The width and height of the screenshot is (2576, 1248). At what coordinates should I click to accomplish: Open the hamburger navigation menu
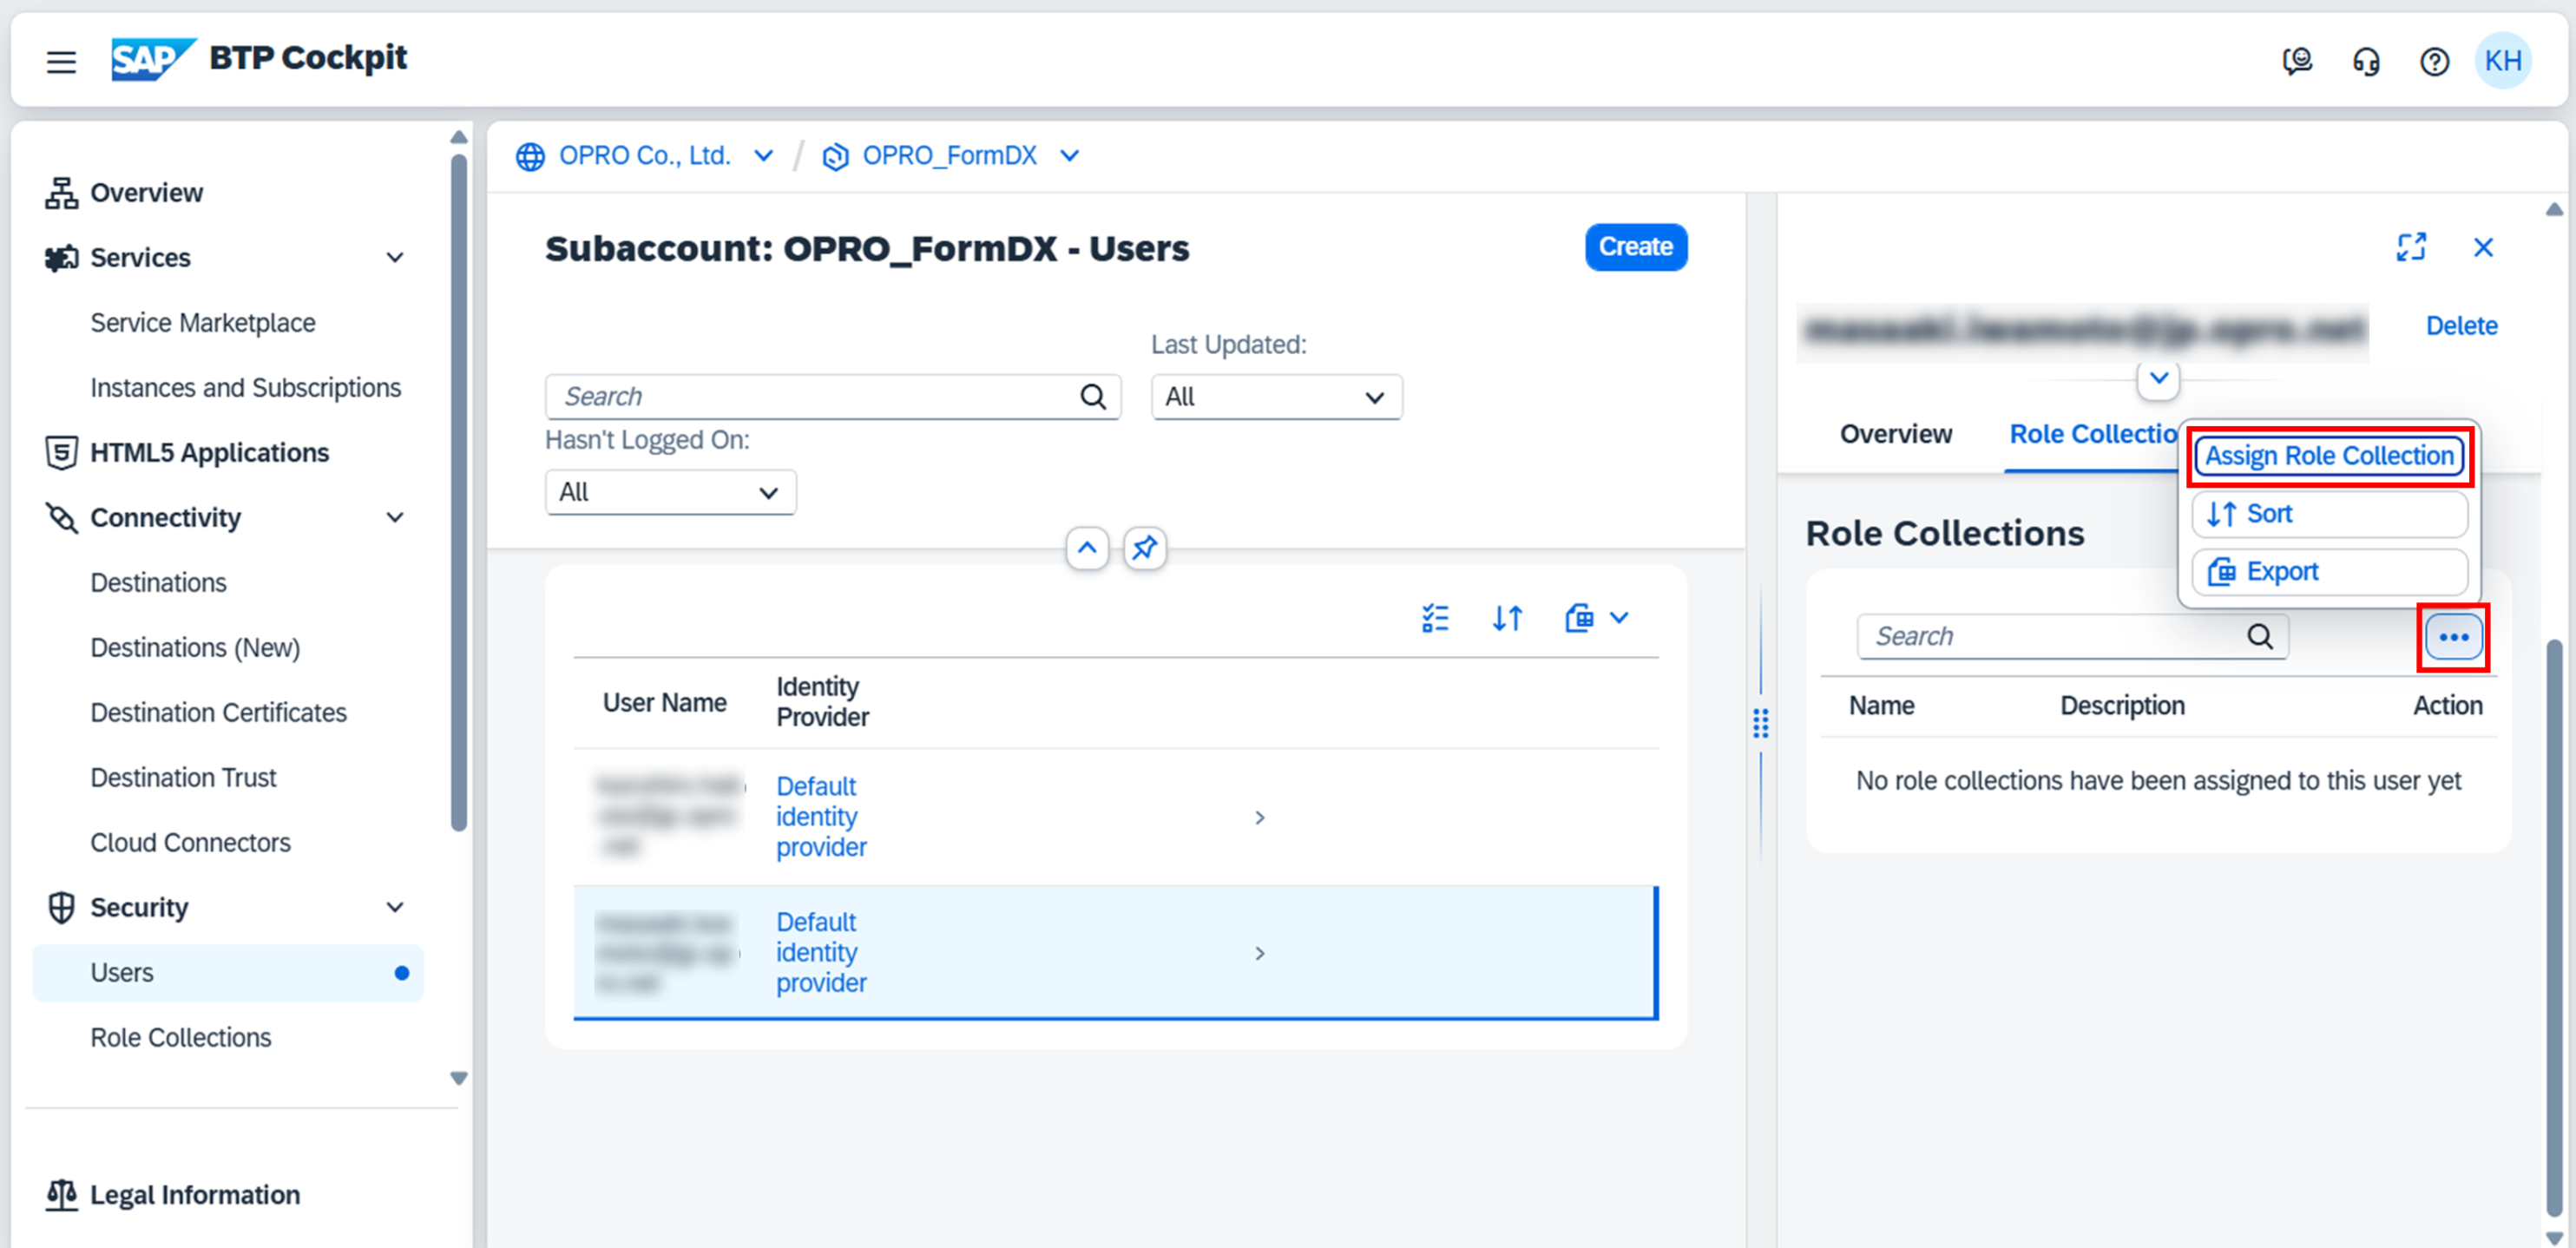[x=61, y=62]
